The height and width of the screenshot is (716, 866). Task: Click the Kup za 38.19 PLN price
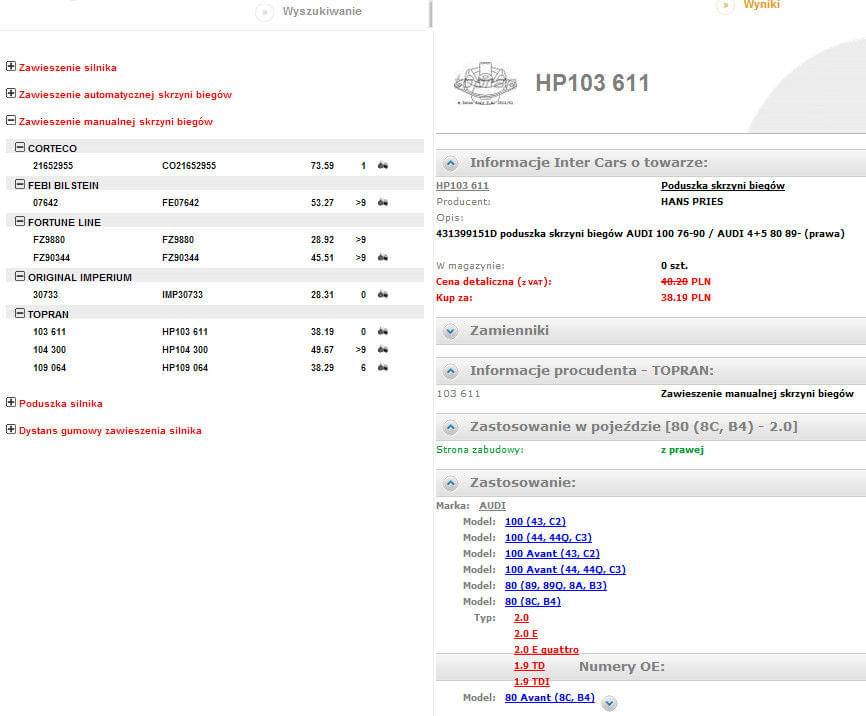(x=685, y=297)
